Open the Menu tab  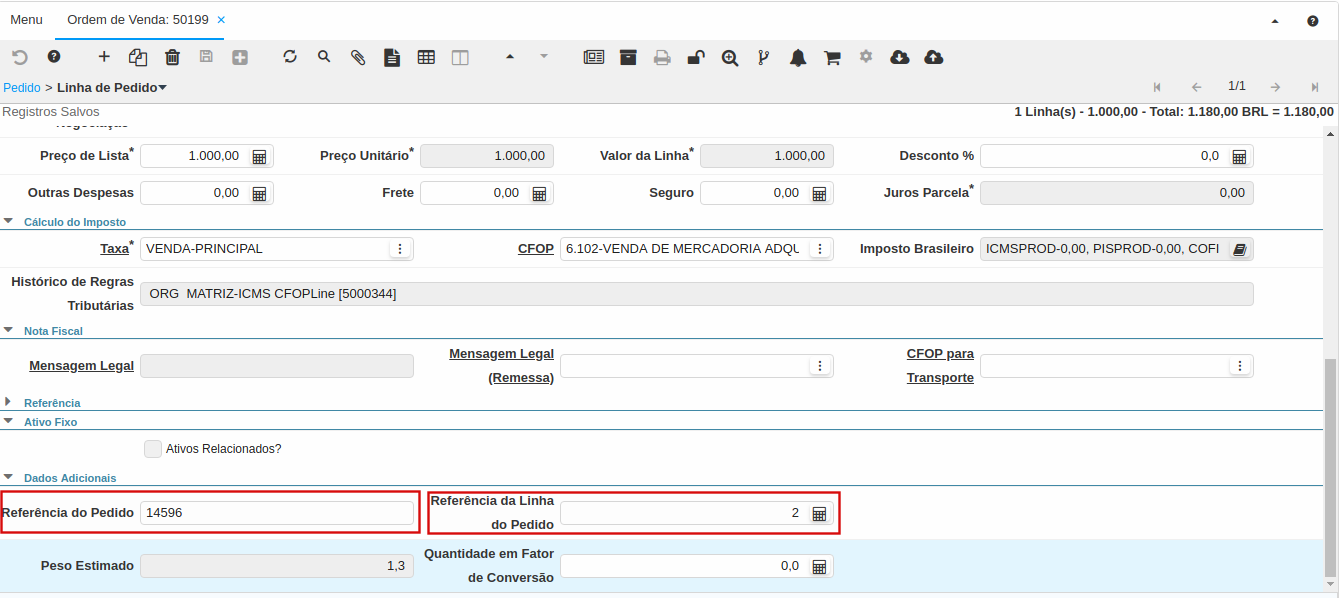[26, 20]
